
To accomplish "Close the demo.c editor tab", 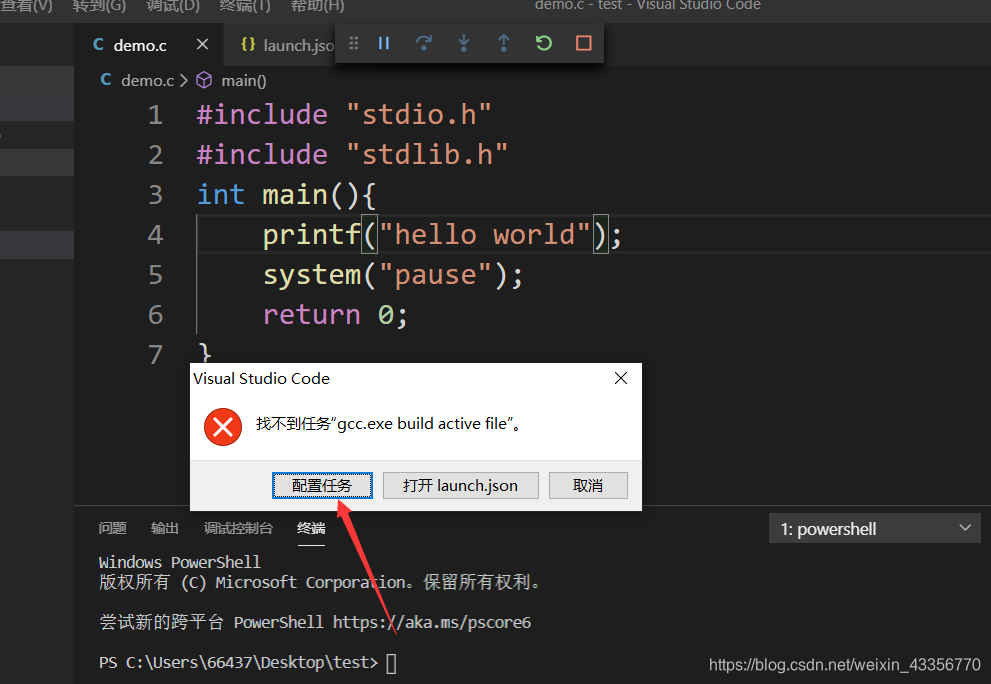I will tap(202, 44).
